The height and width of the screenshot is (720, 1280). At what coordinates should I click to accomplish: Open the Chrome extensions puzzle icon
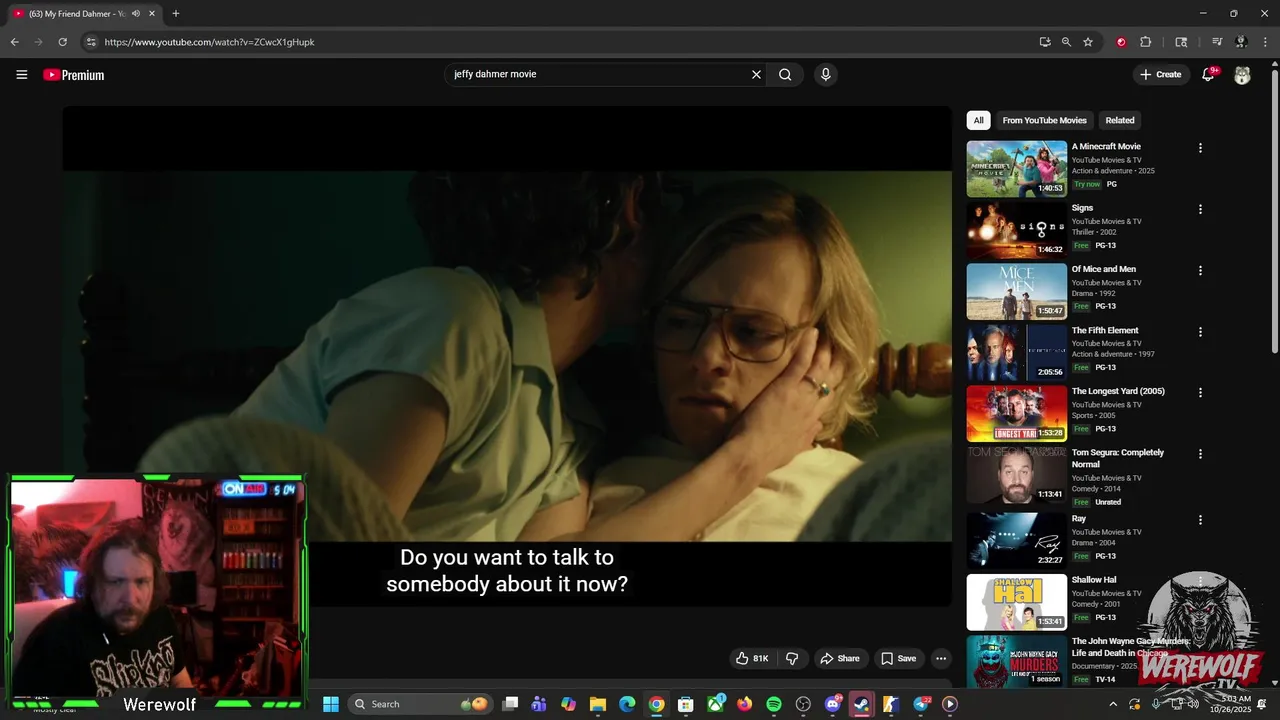1146,42
